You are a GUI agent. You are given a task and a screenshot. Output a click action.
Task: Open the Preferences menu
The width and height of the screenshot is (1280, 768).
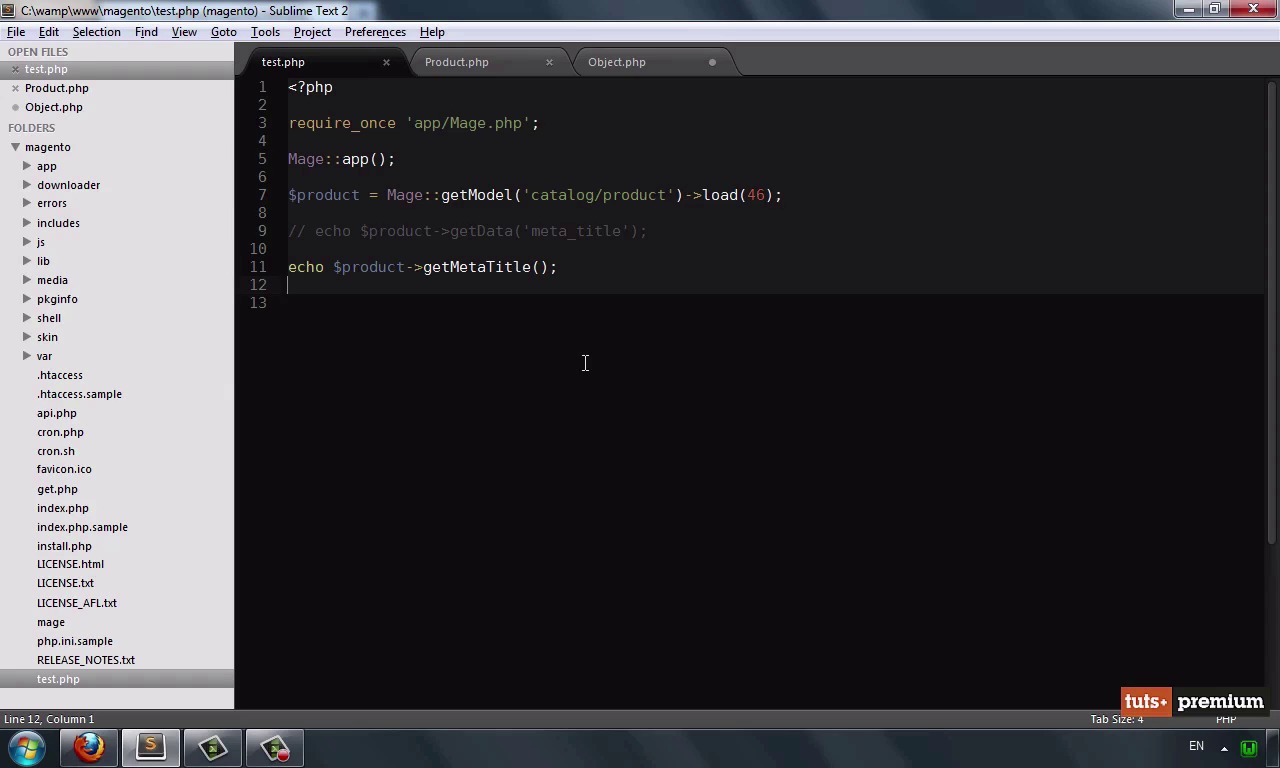375,32
